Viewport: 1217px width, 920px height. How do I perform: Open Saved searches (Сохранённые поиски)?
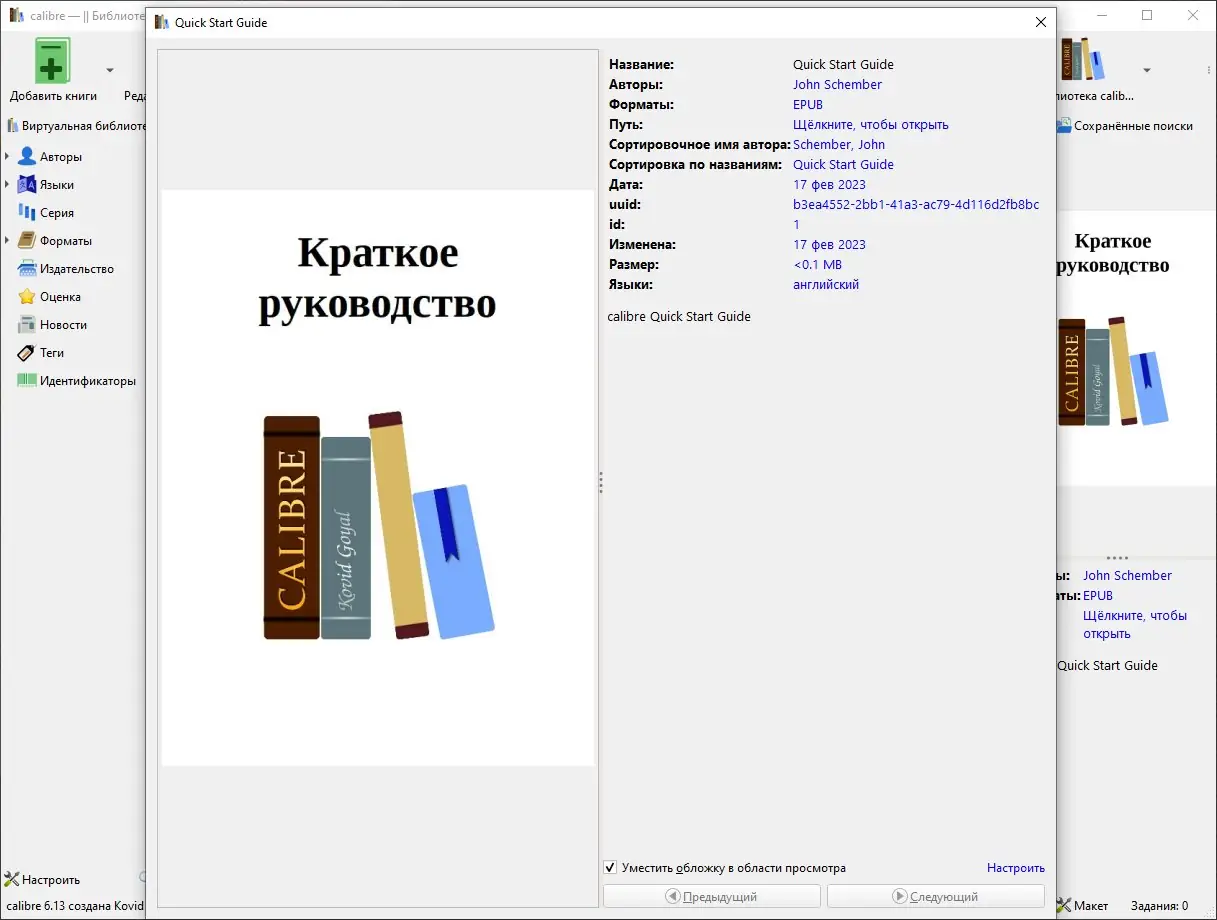click(1125, 126)
